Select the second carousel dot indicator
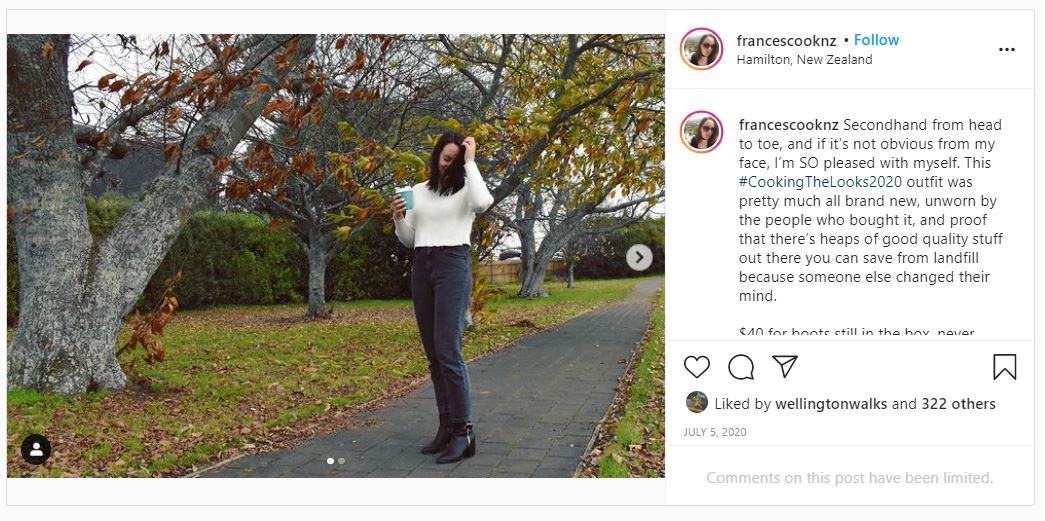The height and width of the screenshot is (521, 1045). click(x=341, y=461)
